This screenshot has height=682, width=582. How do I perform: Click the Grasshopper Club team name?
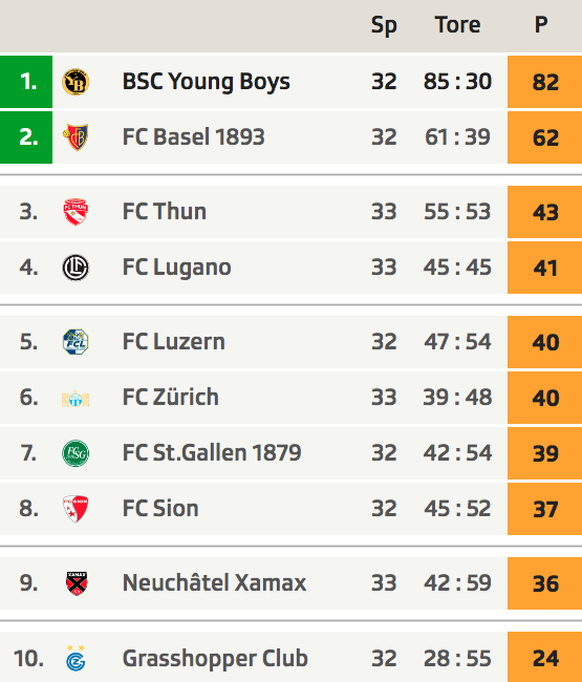pyautogui.click(x=215, y=658)
